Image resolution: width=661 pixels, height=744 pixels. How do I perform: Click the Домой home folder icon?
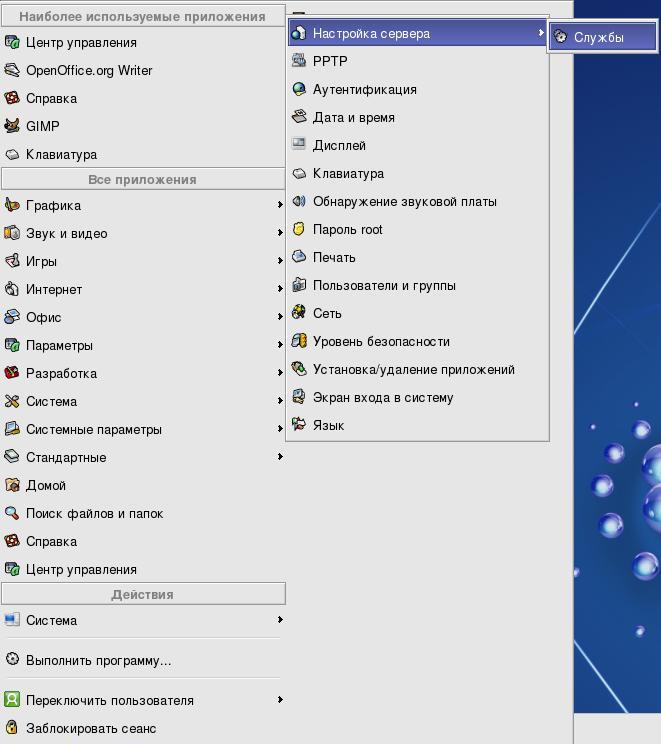tap(12, 485)
